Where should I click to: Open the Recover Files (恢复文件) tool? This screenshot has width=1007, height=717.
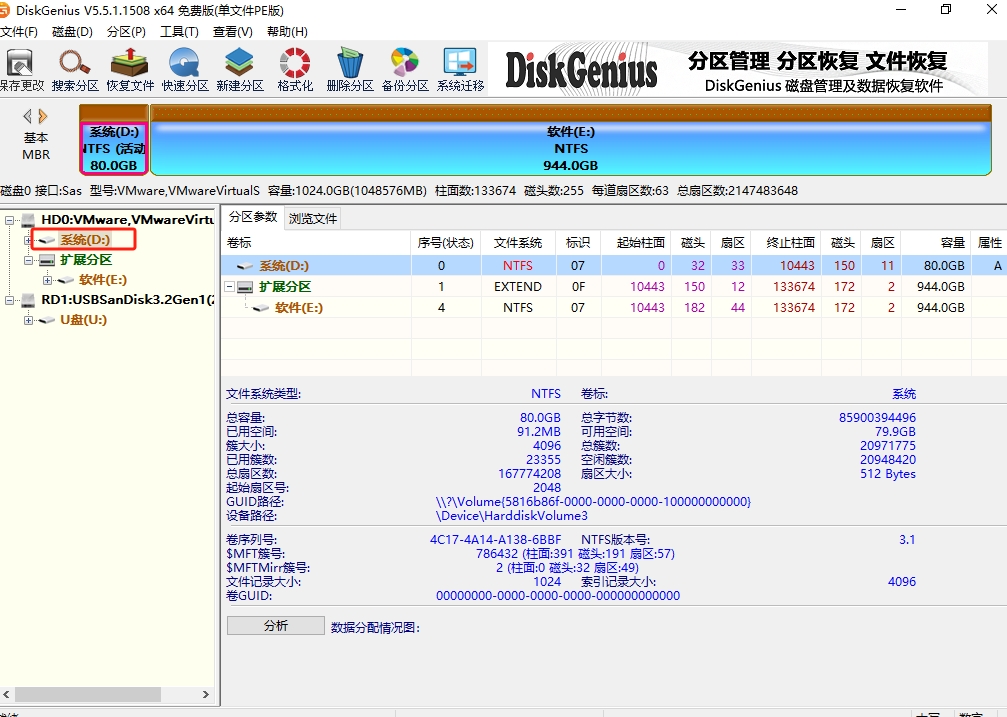(130, 69)
